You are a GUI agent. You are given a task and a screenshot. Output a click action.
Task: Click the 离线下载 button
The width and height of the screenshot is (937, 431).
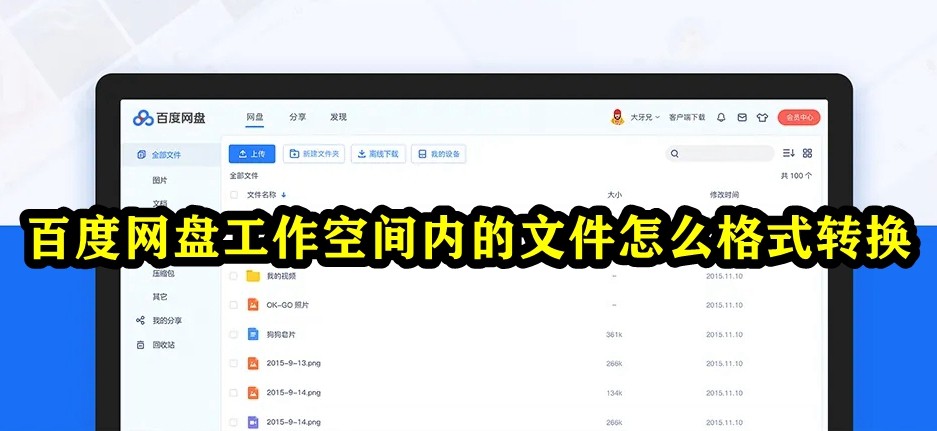378,154
